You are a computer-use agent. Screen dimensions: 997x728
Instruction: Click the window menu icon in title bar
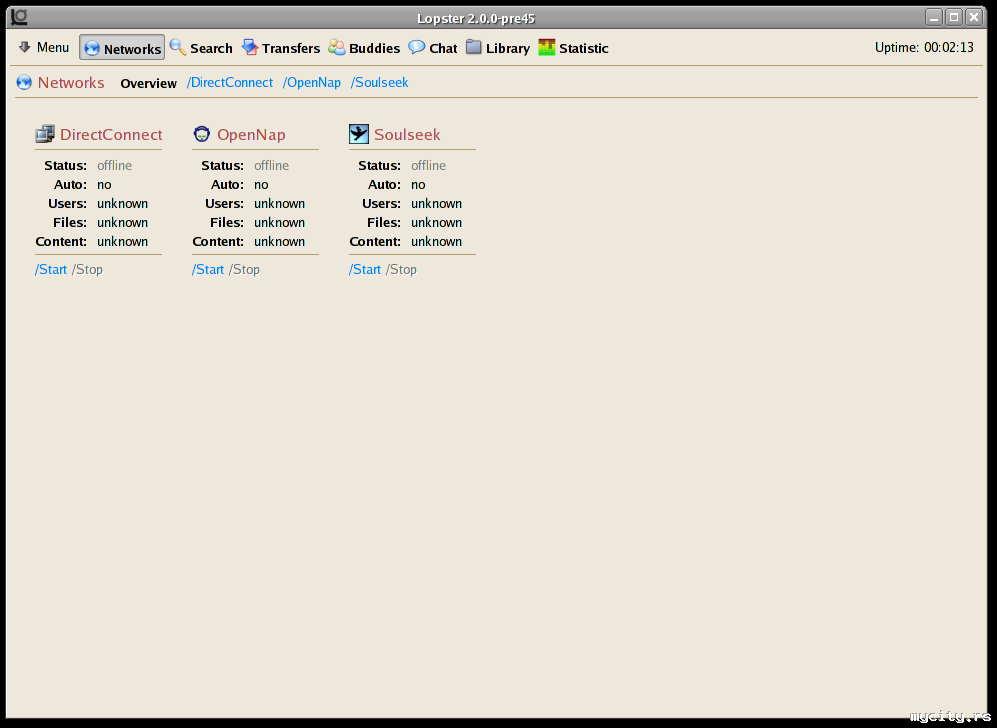click(19, 16)
